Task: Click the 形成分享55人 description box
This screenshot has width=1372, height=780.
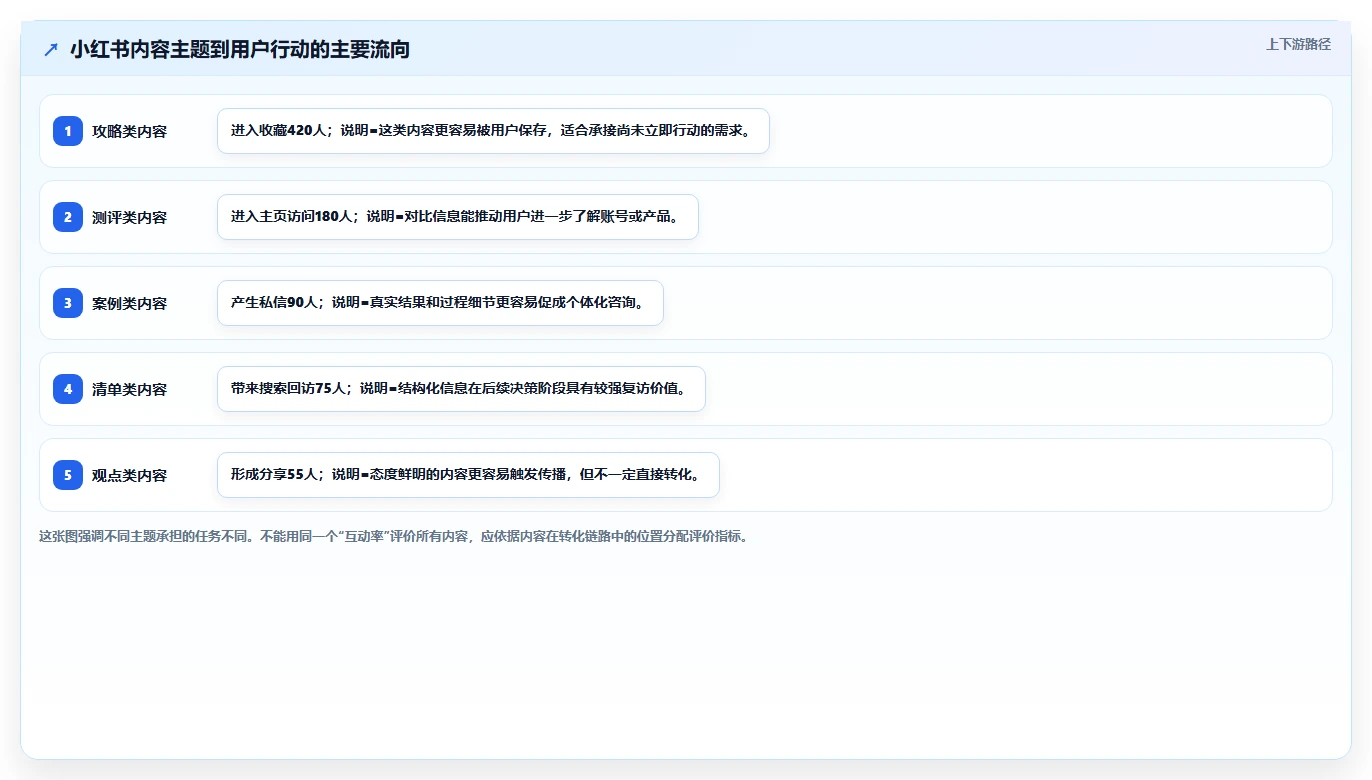Action: (468, 475)
